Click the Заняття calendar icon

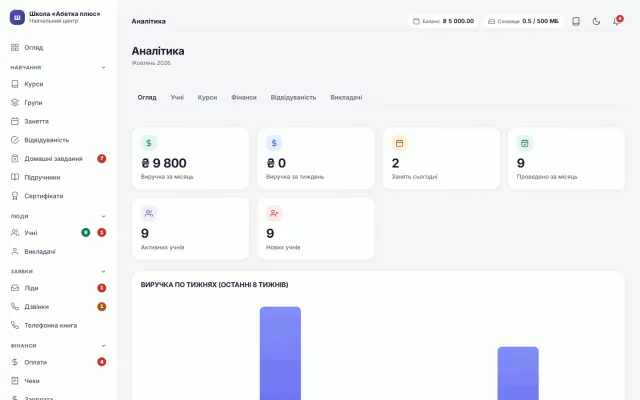coord(15,121)
